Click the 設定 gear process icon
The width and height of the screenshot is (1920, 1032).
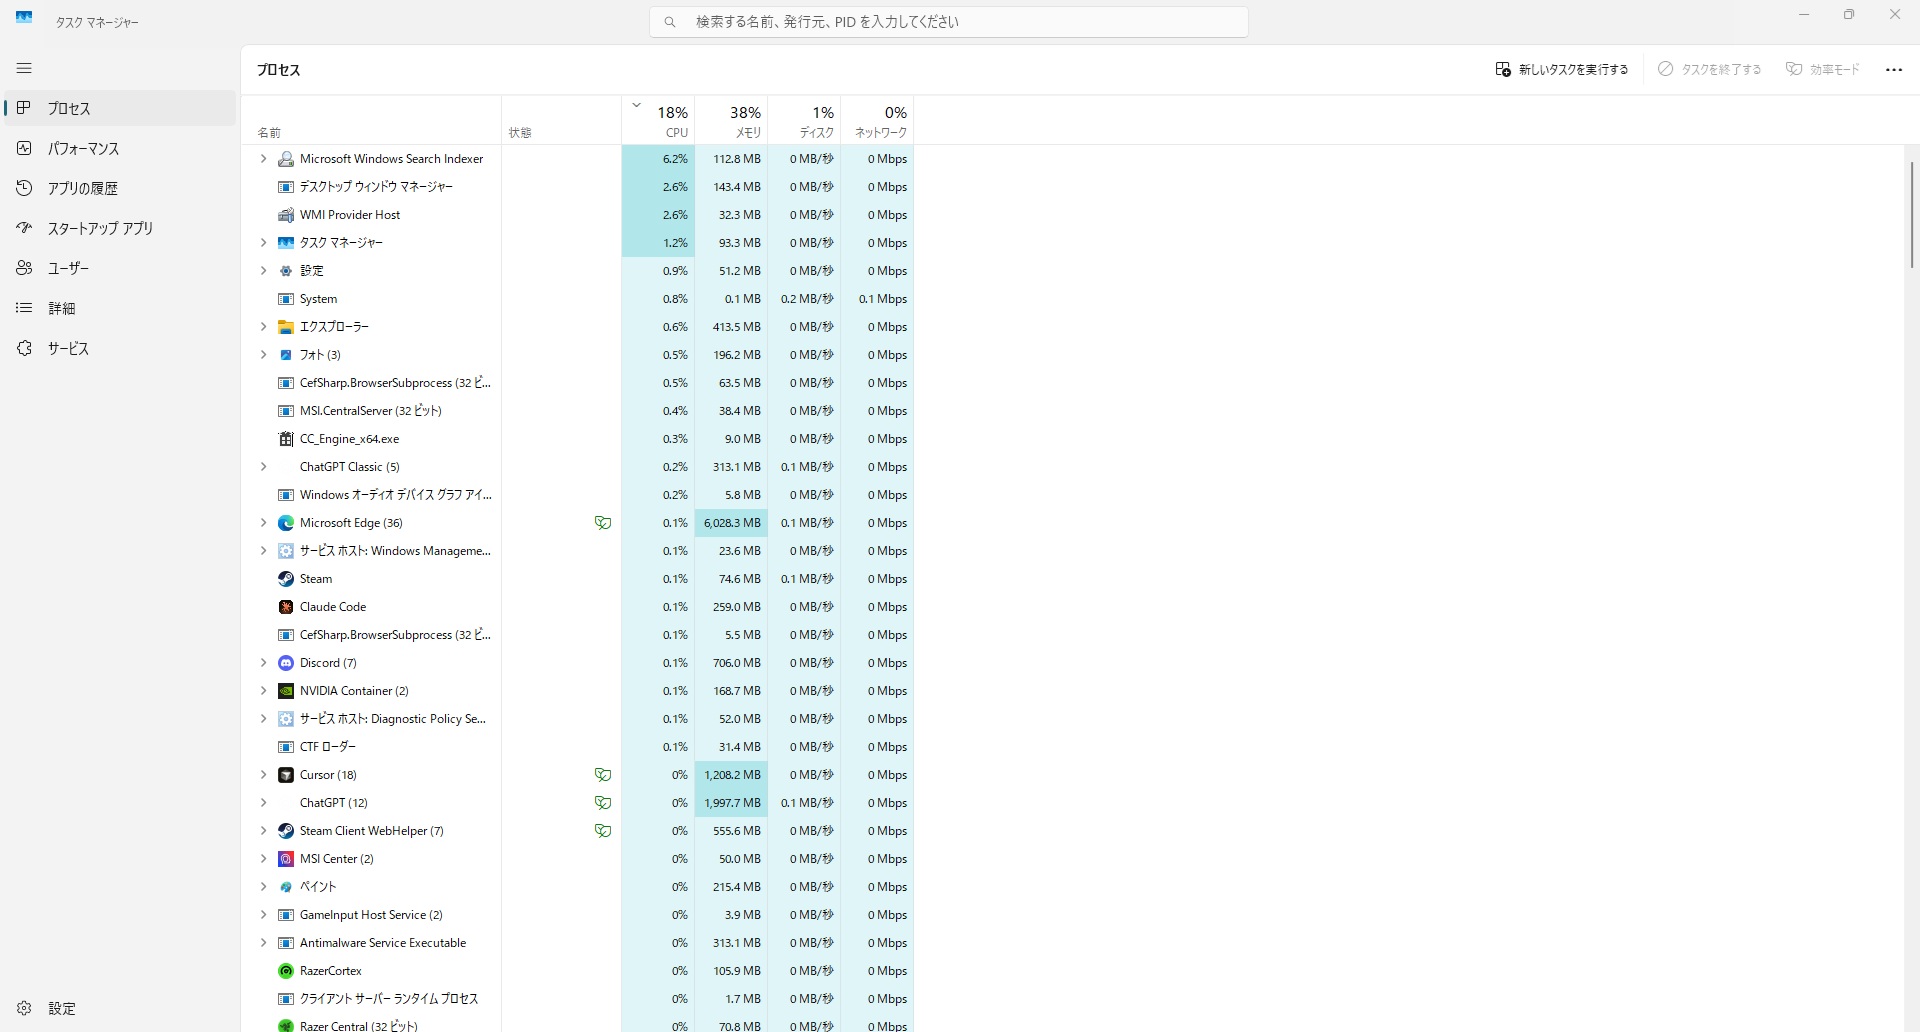[285, 271]
